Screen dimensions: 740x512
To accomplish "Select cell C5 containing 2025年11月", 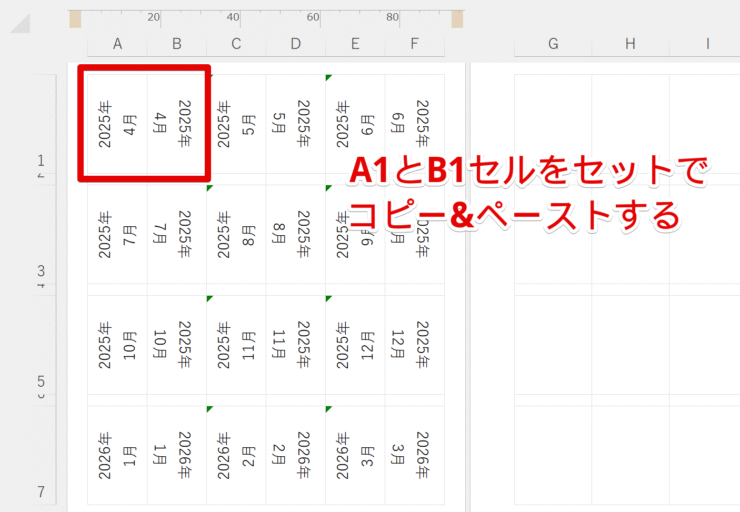I will click(236, 344).
